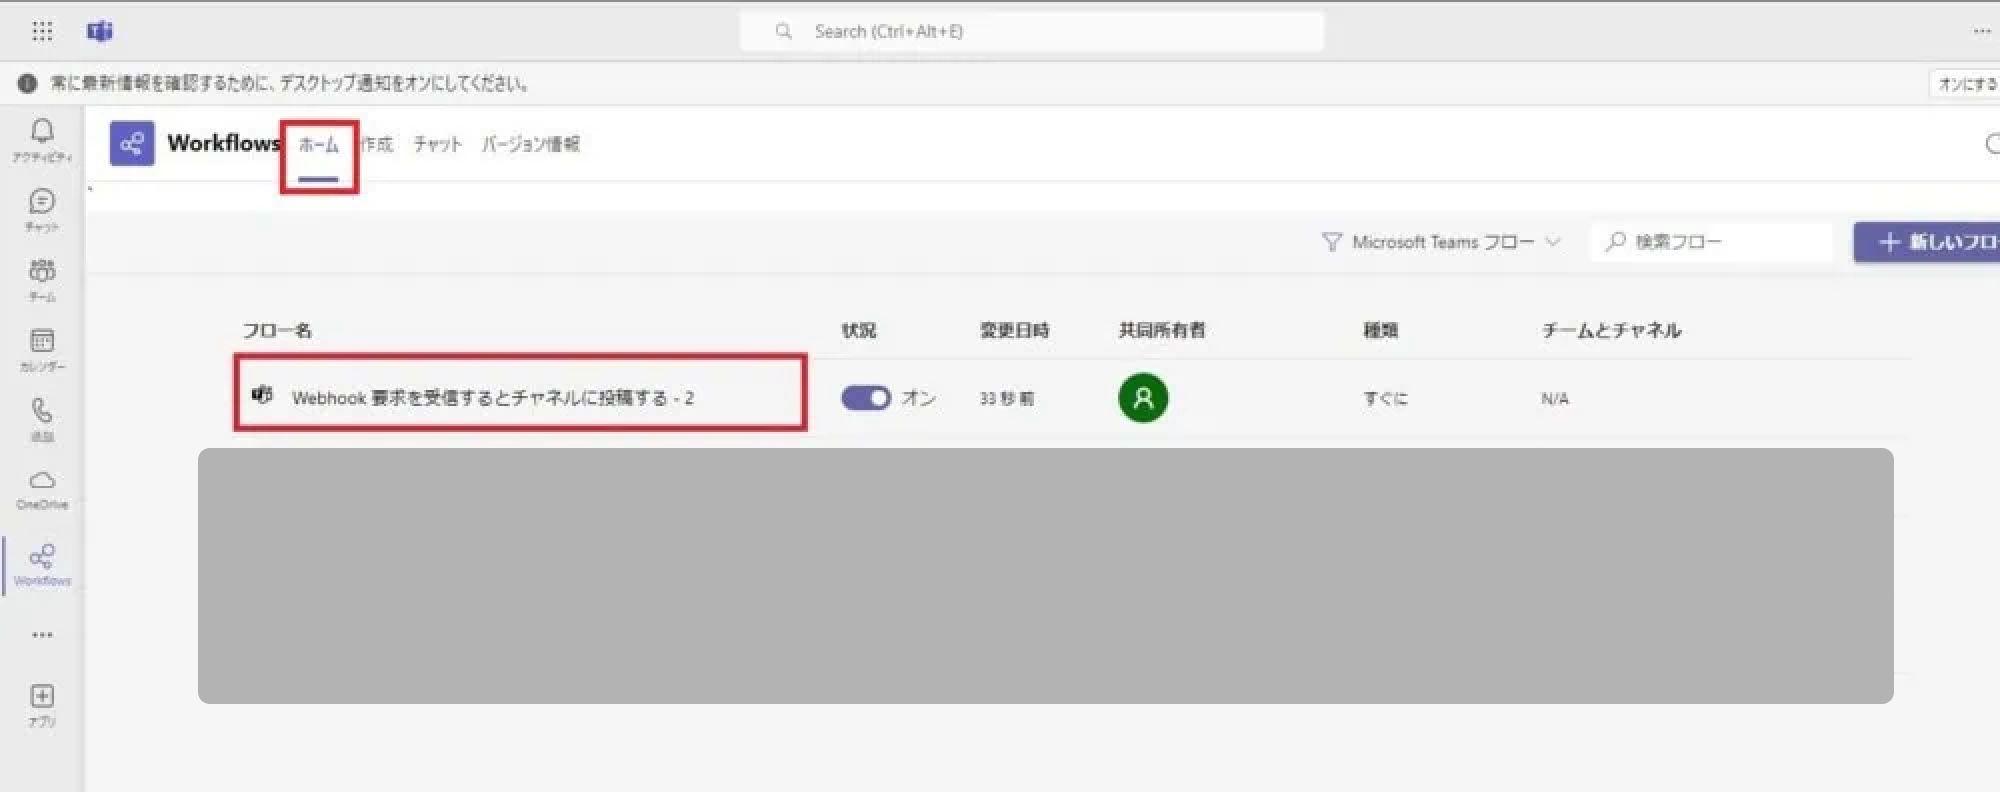Switch to the 作成 tab
The image size is (2000, 792).
378,145
